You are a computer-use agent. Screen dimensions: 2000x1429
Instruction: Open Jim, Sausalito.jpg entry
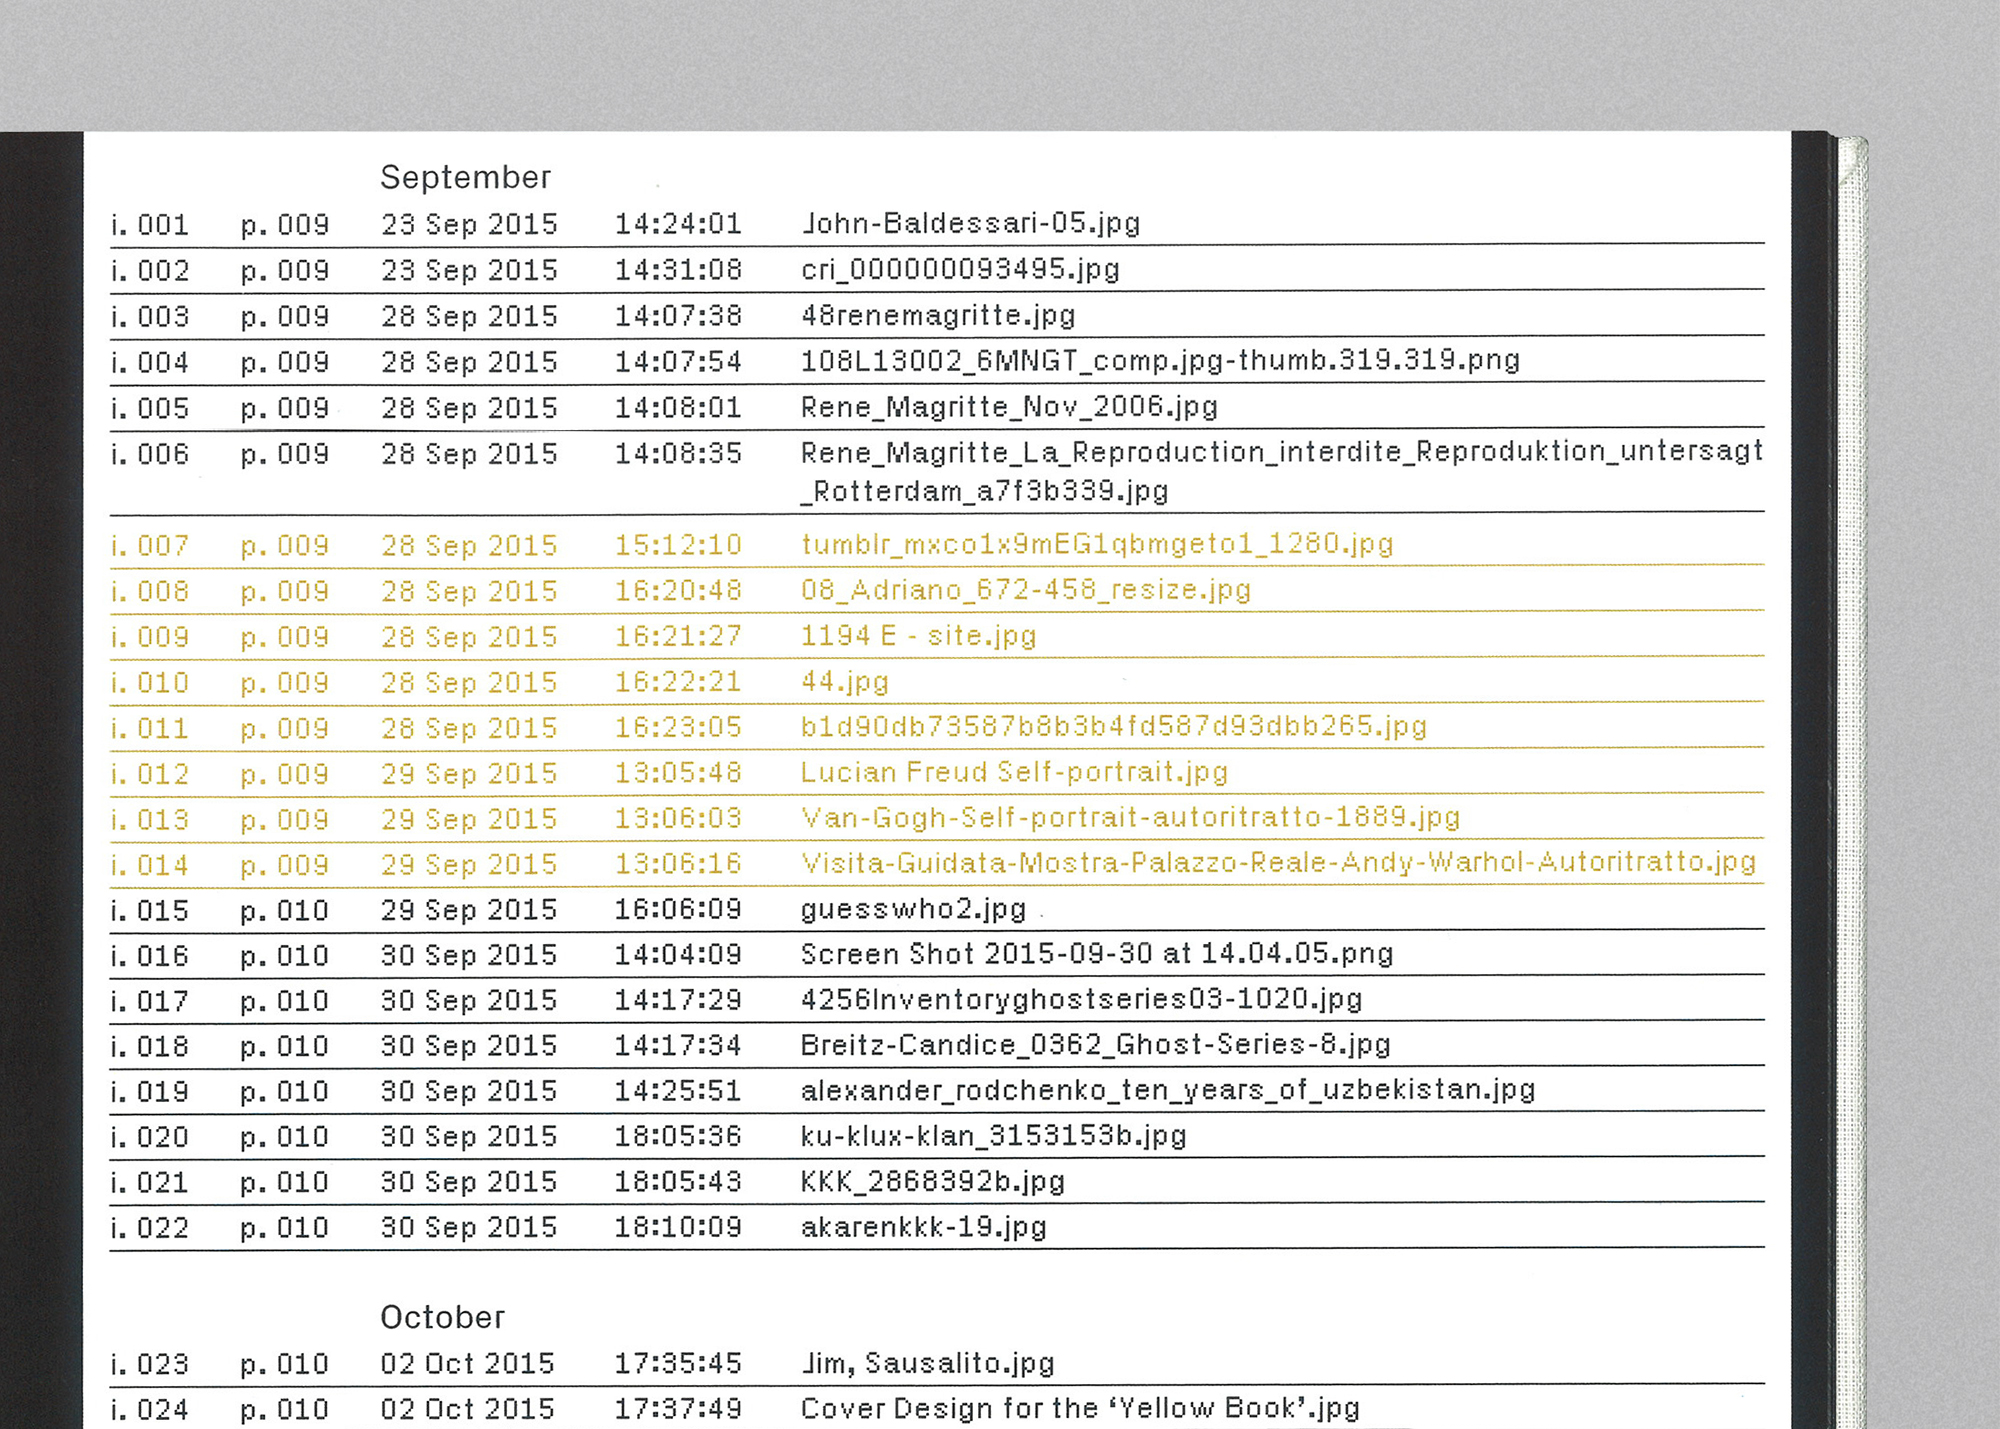[927, 1363]
